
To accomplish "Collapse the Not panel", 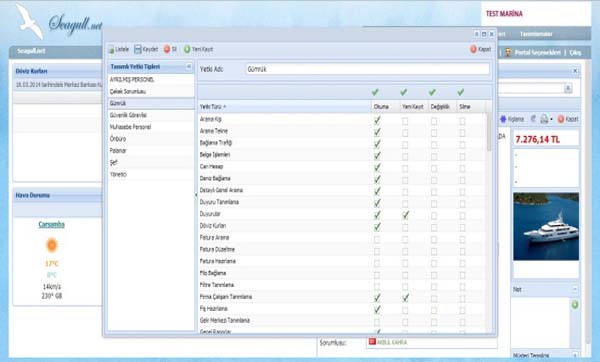I will pos(575,289).
